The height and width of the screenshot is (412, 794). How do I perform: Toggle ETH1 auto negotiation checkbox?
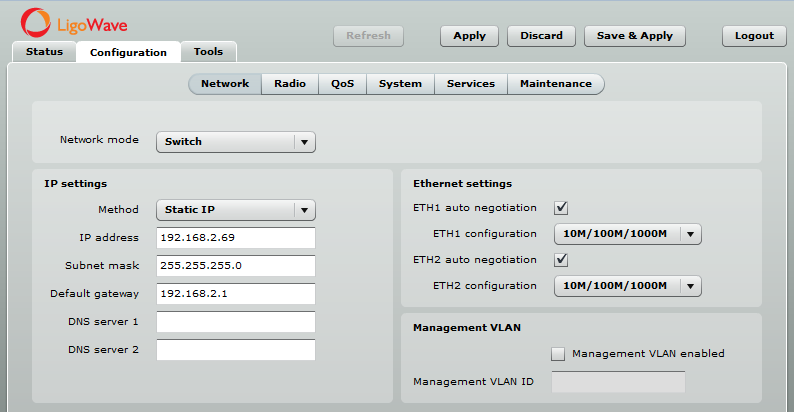(561, 208)
